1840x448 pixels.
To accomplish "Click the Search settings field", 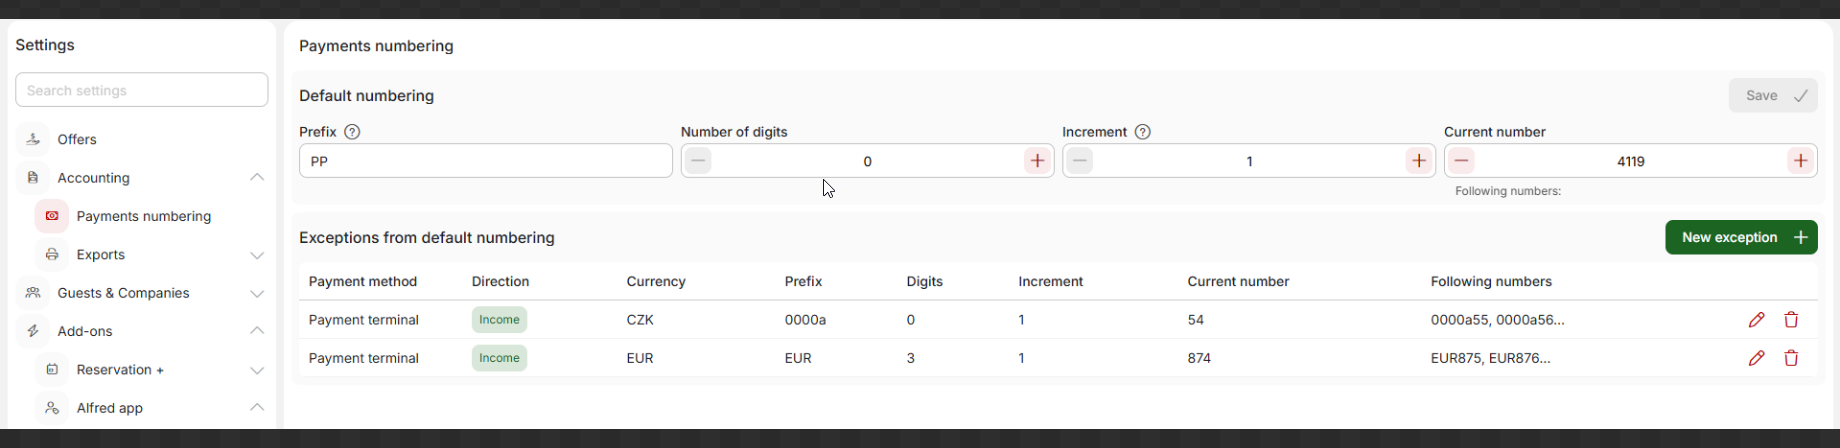I will coord(142,90).
